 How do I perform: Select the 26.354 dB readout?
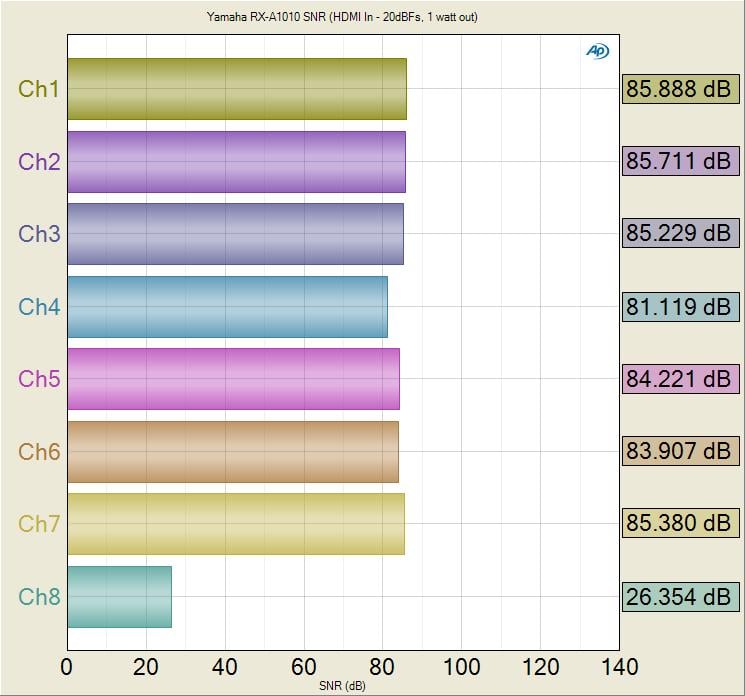(680, 597)
